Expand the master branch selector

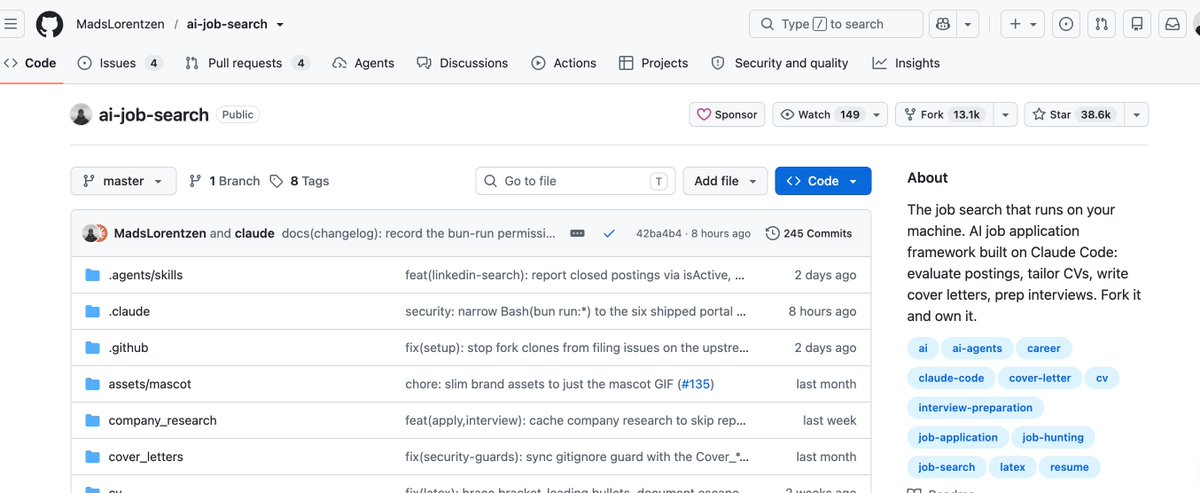(x=123, y=181)
